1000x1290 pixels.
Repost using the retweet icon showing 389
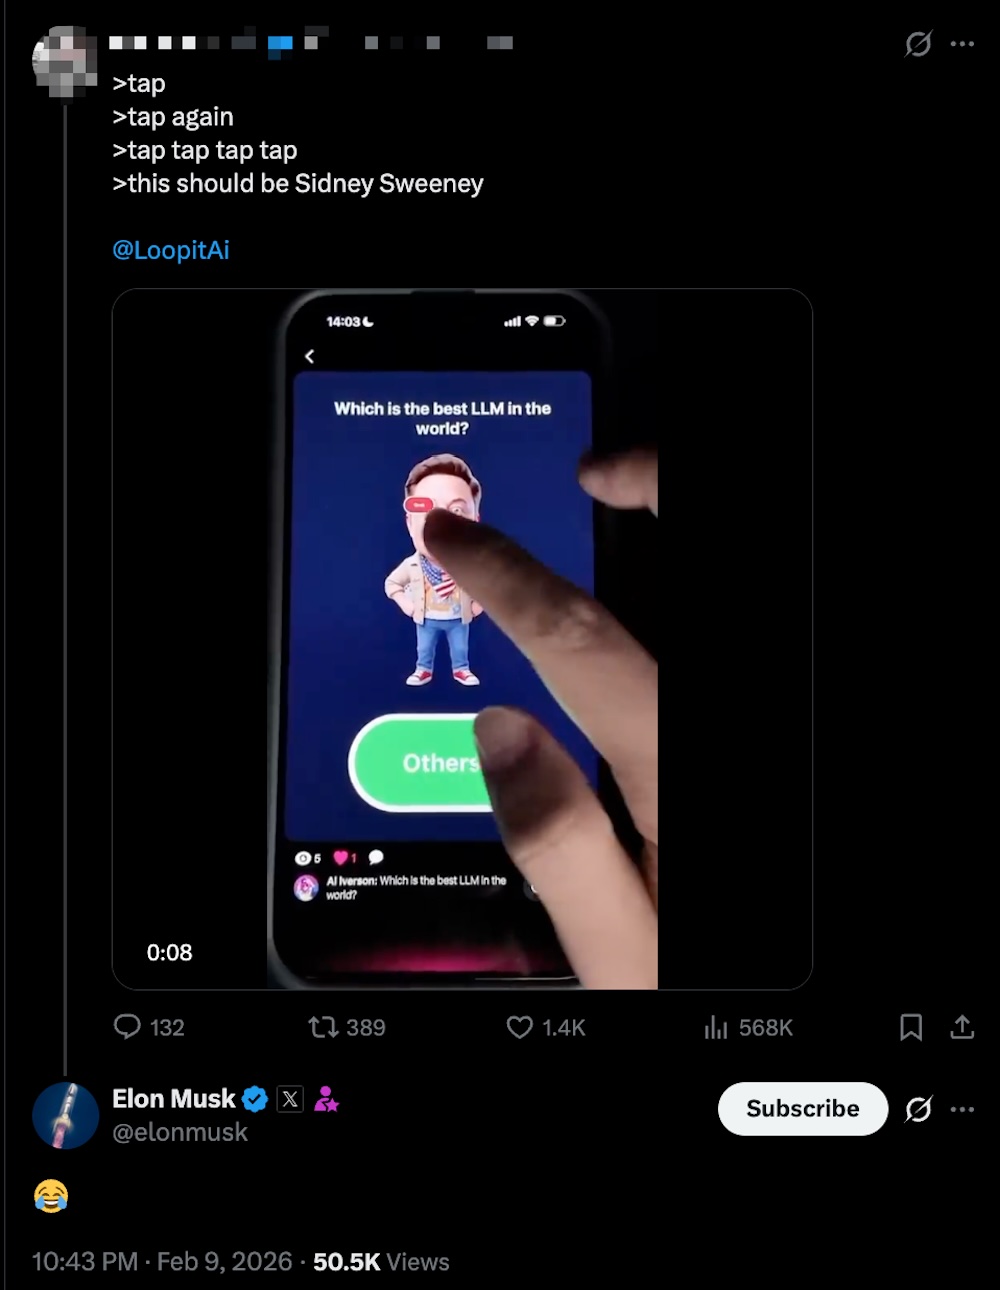coord(323,1027)
